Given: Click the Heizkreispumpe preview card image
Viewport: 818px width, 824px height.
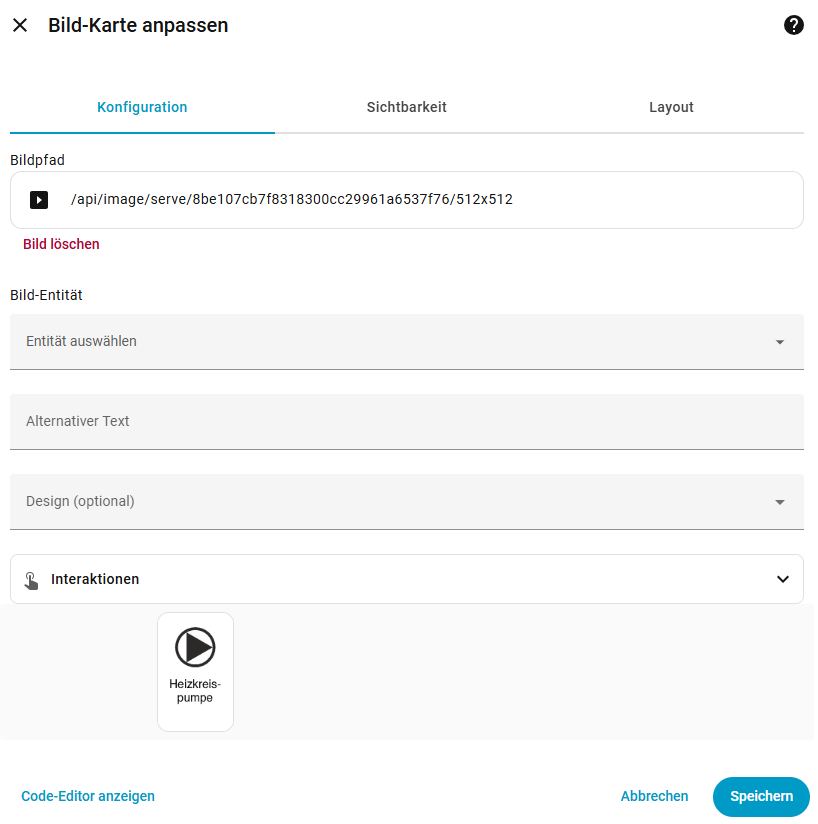Looking at the screenshot, I should pyautogui.click(x=195, y=671).
